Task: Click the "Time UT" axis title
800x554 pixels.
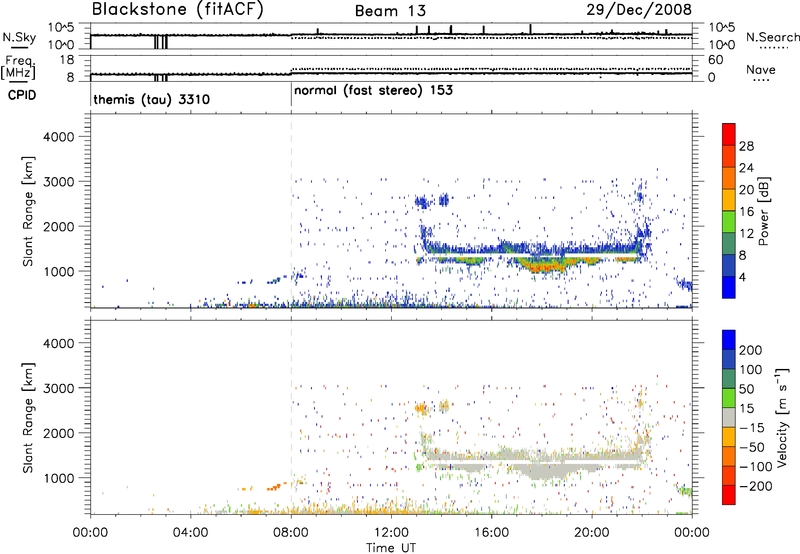Action: [x=390, y=548]
